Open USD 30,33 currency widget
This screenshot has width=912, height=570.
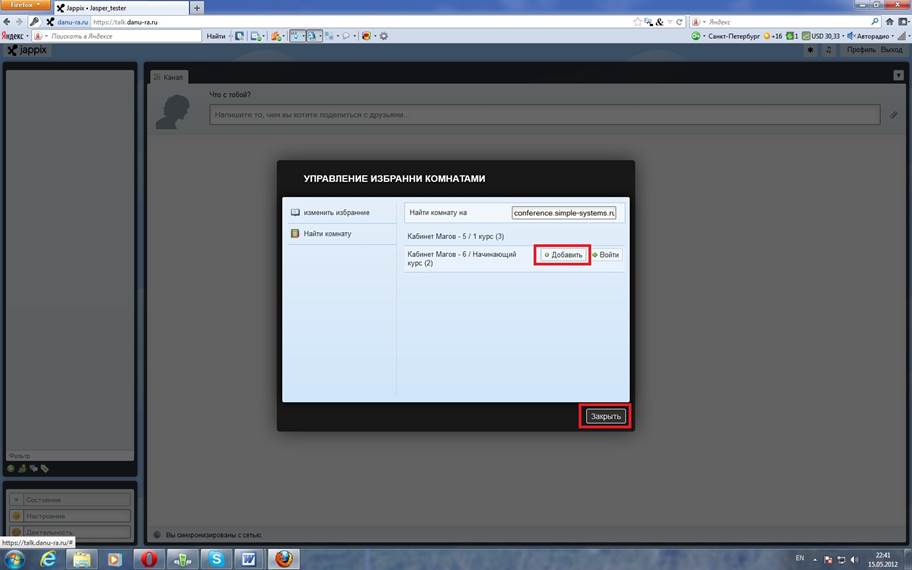point(821,36)
